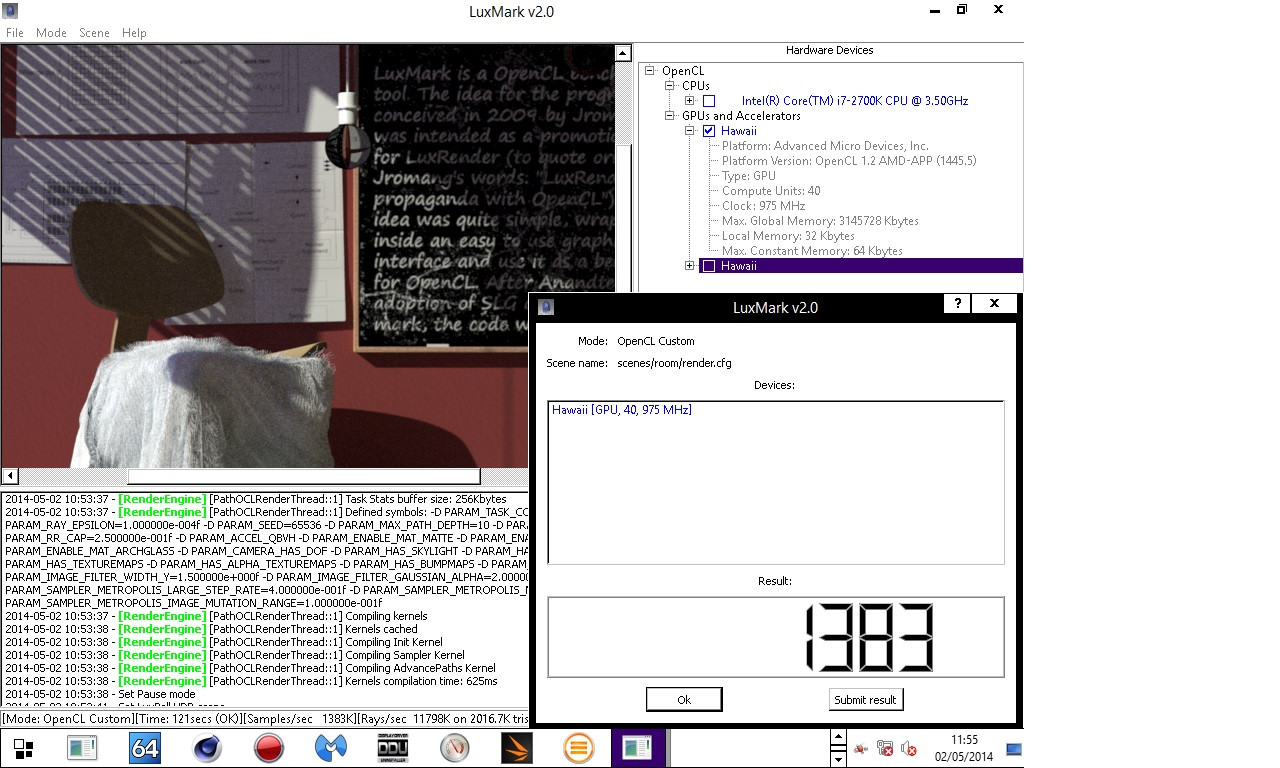Click the Windows task switcher icon in taskbar
1280x768 pixels.
23,749
